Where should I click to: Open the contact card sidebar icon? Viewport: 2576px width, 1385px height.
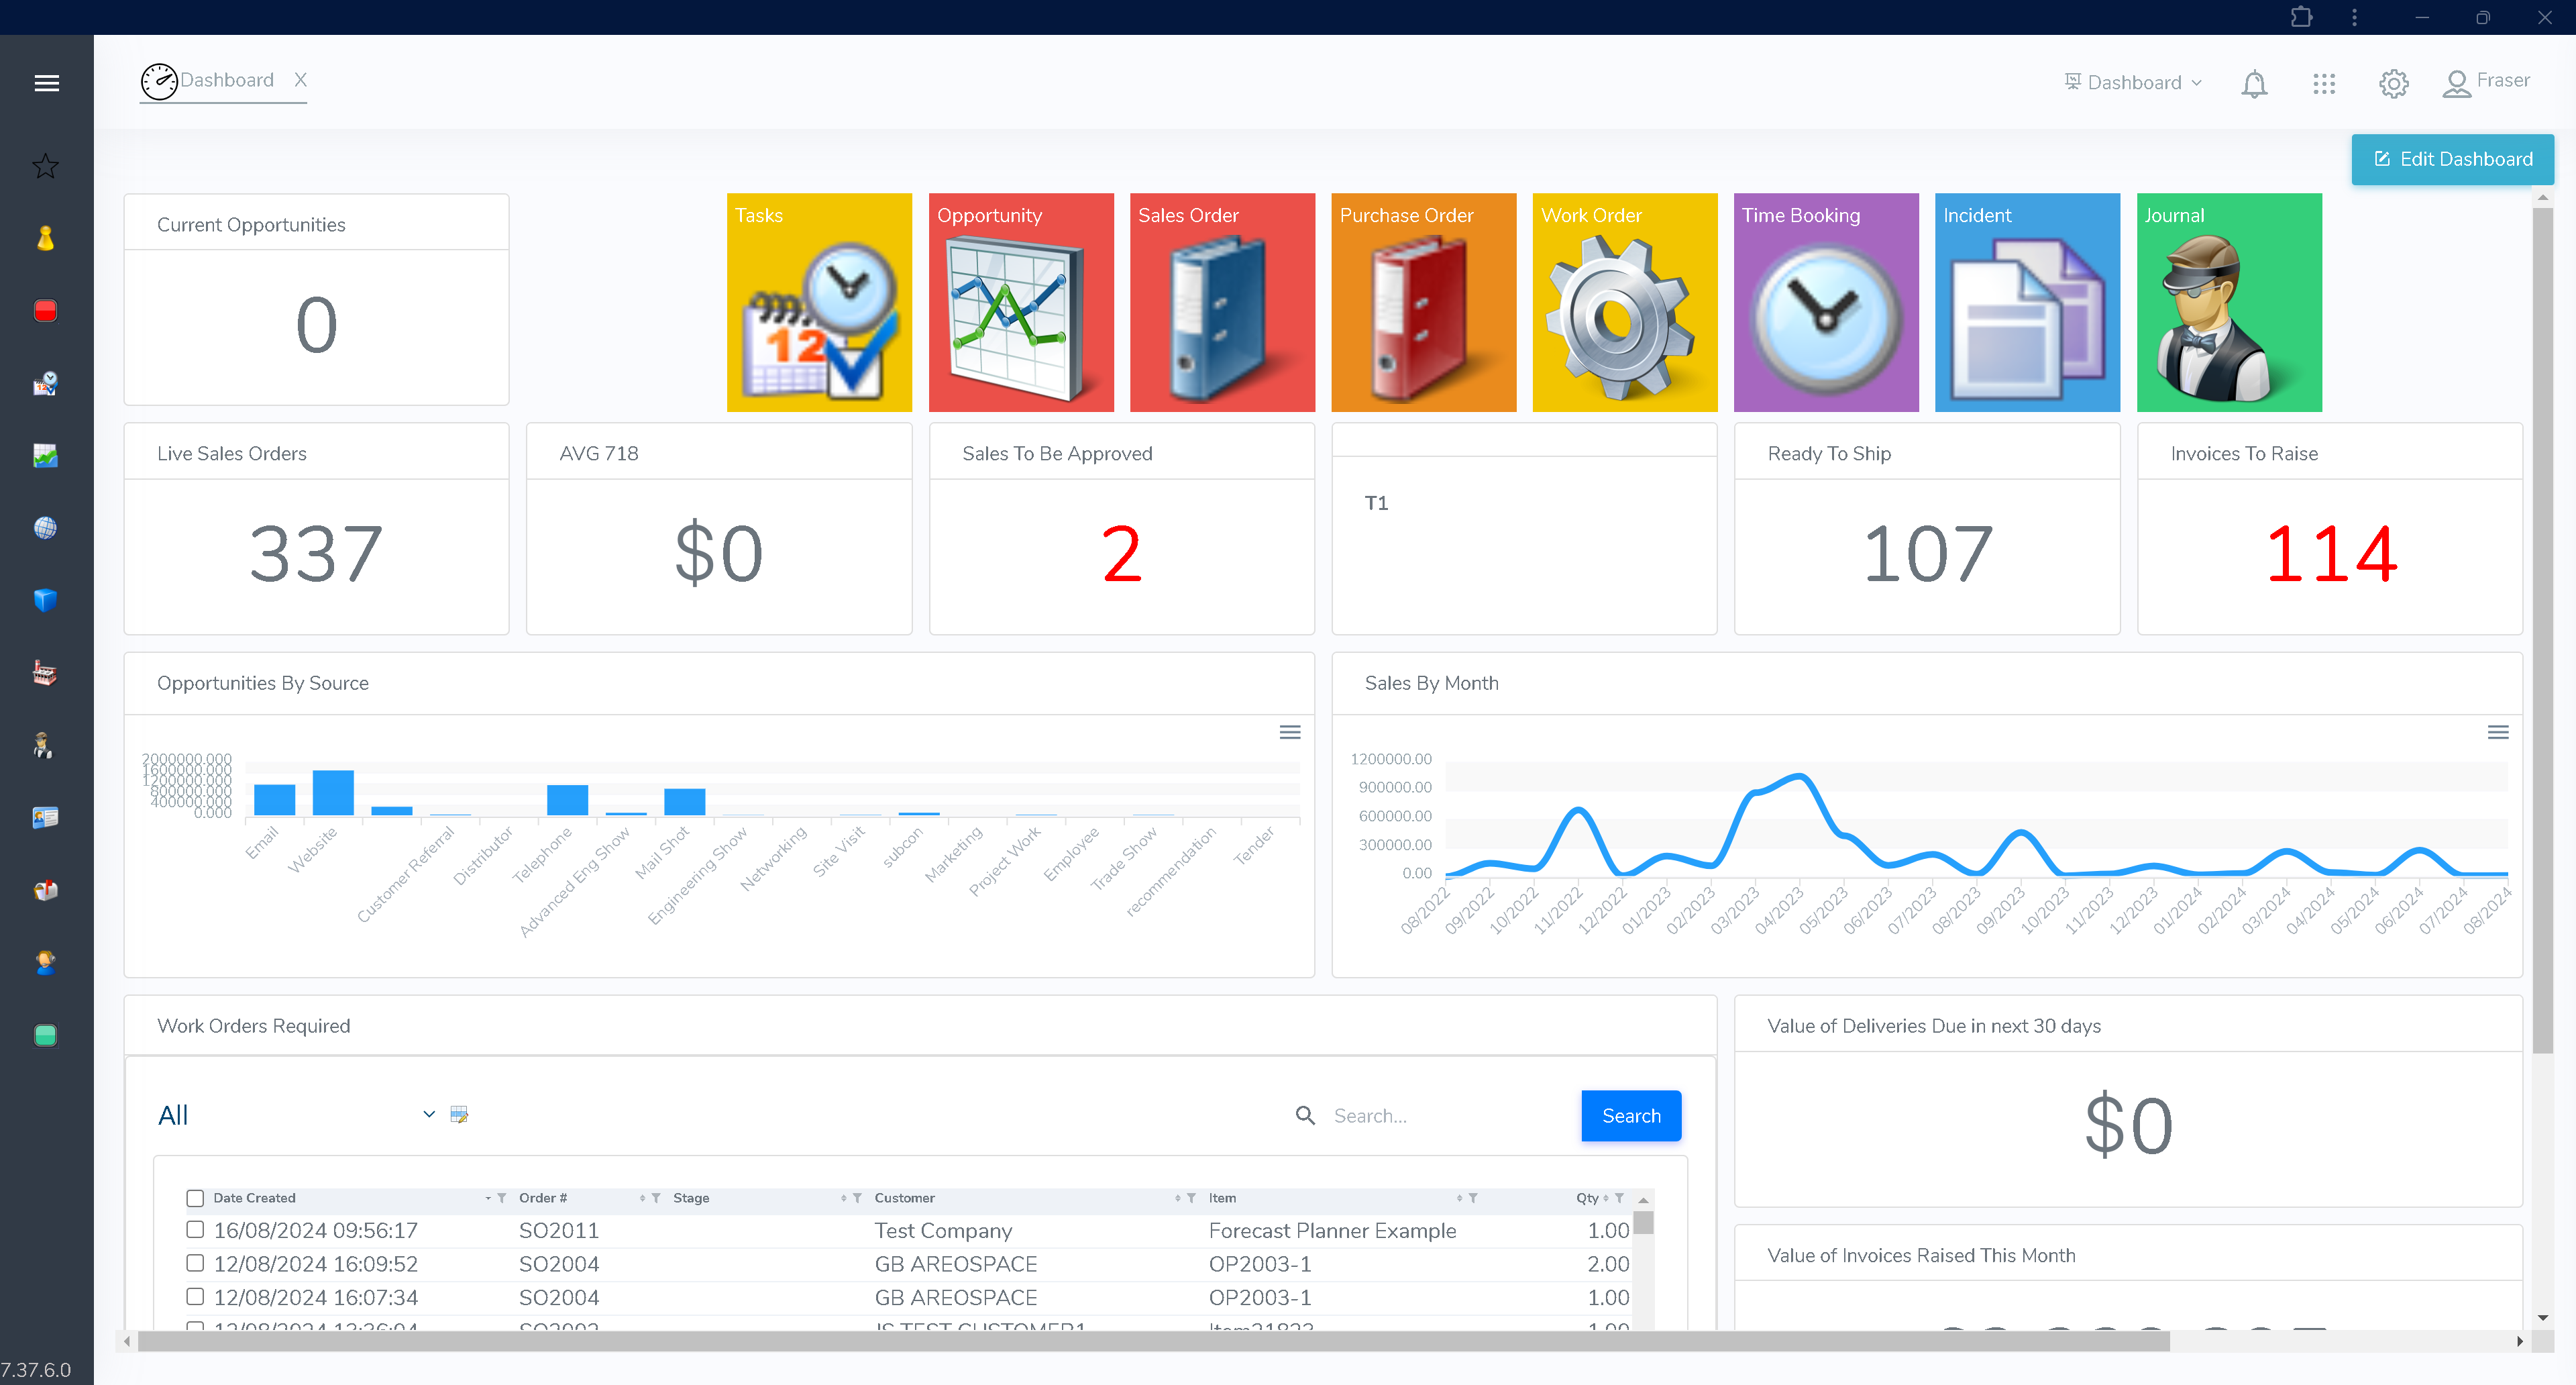click(45, 818)
